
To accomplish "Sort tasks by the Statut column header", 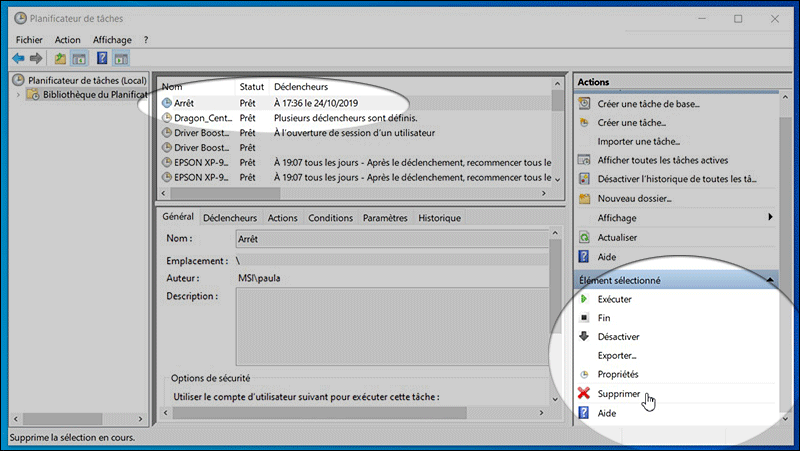I will [x=251, y=87].
